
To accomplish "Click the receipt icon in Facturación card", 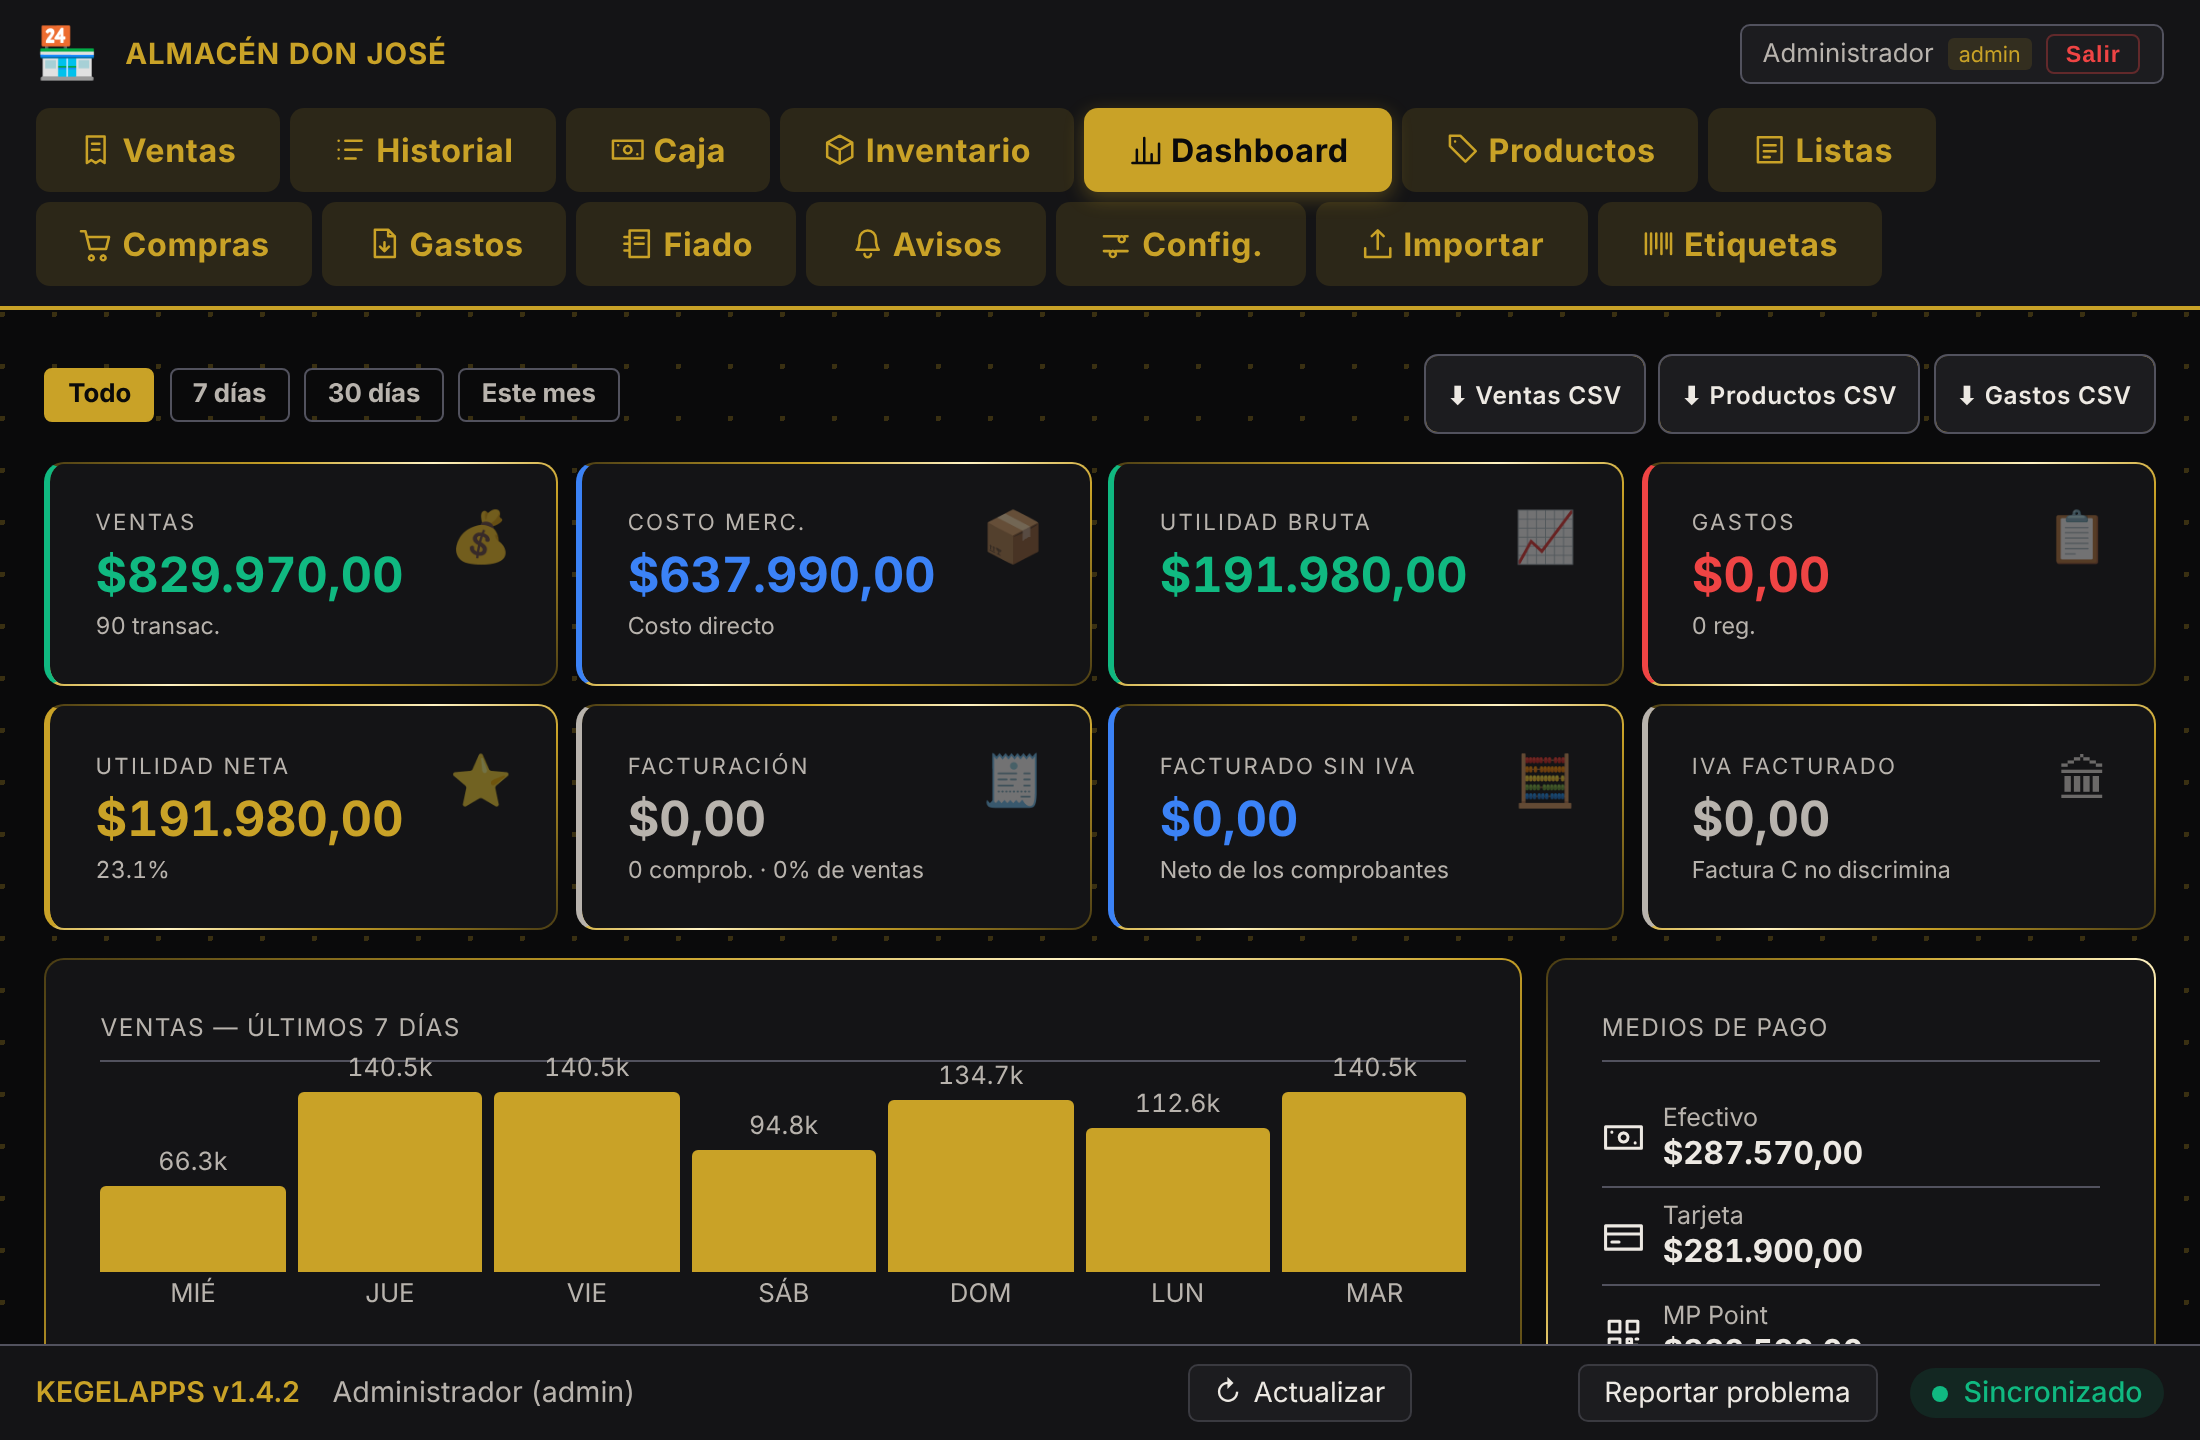I will coord(1013,780).
